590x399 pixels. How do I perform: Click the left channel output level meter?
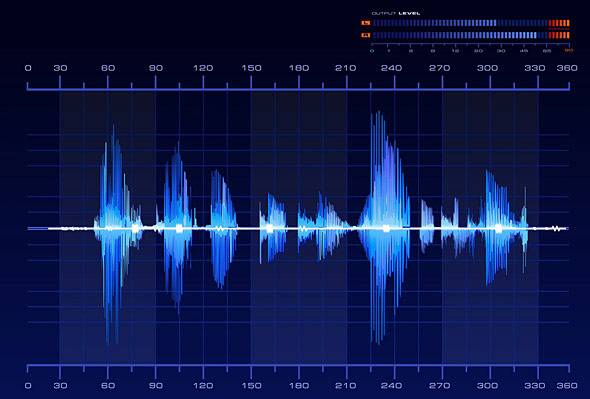pos(471,23)
